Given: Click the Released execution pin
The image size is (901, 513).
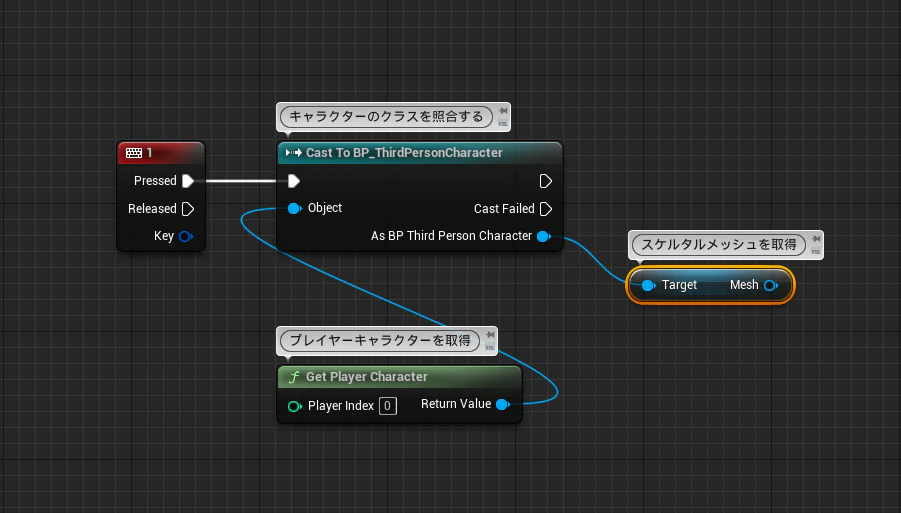Looking at the screenshot, I should (188, 209).
